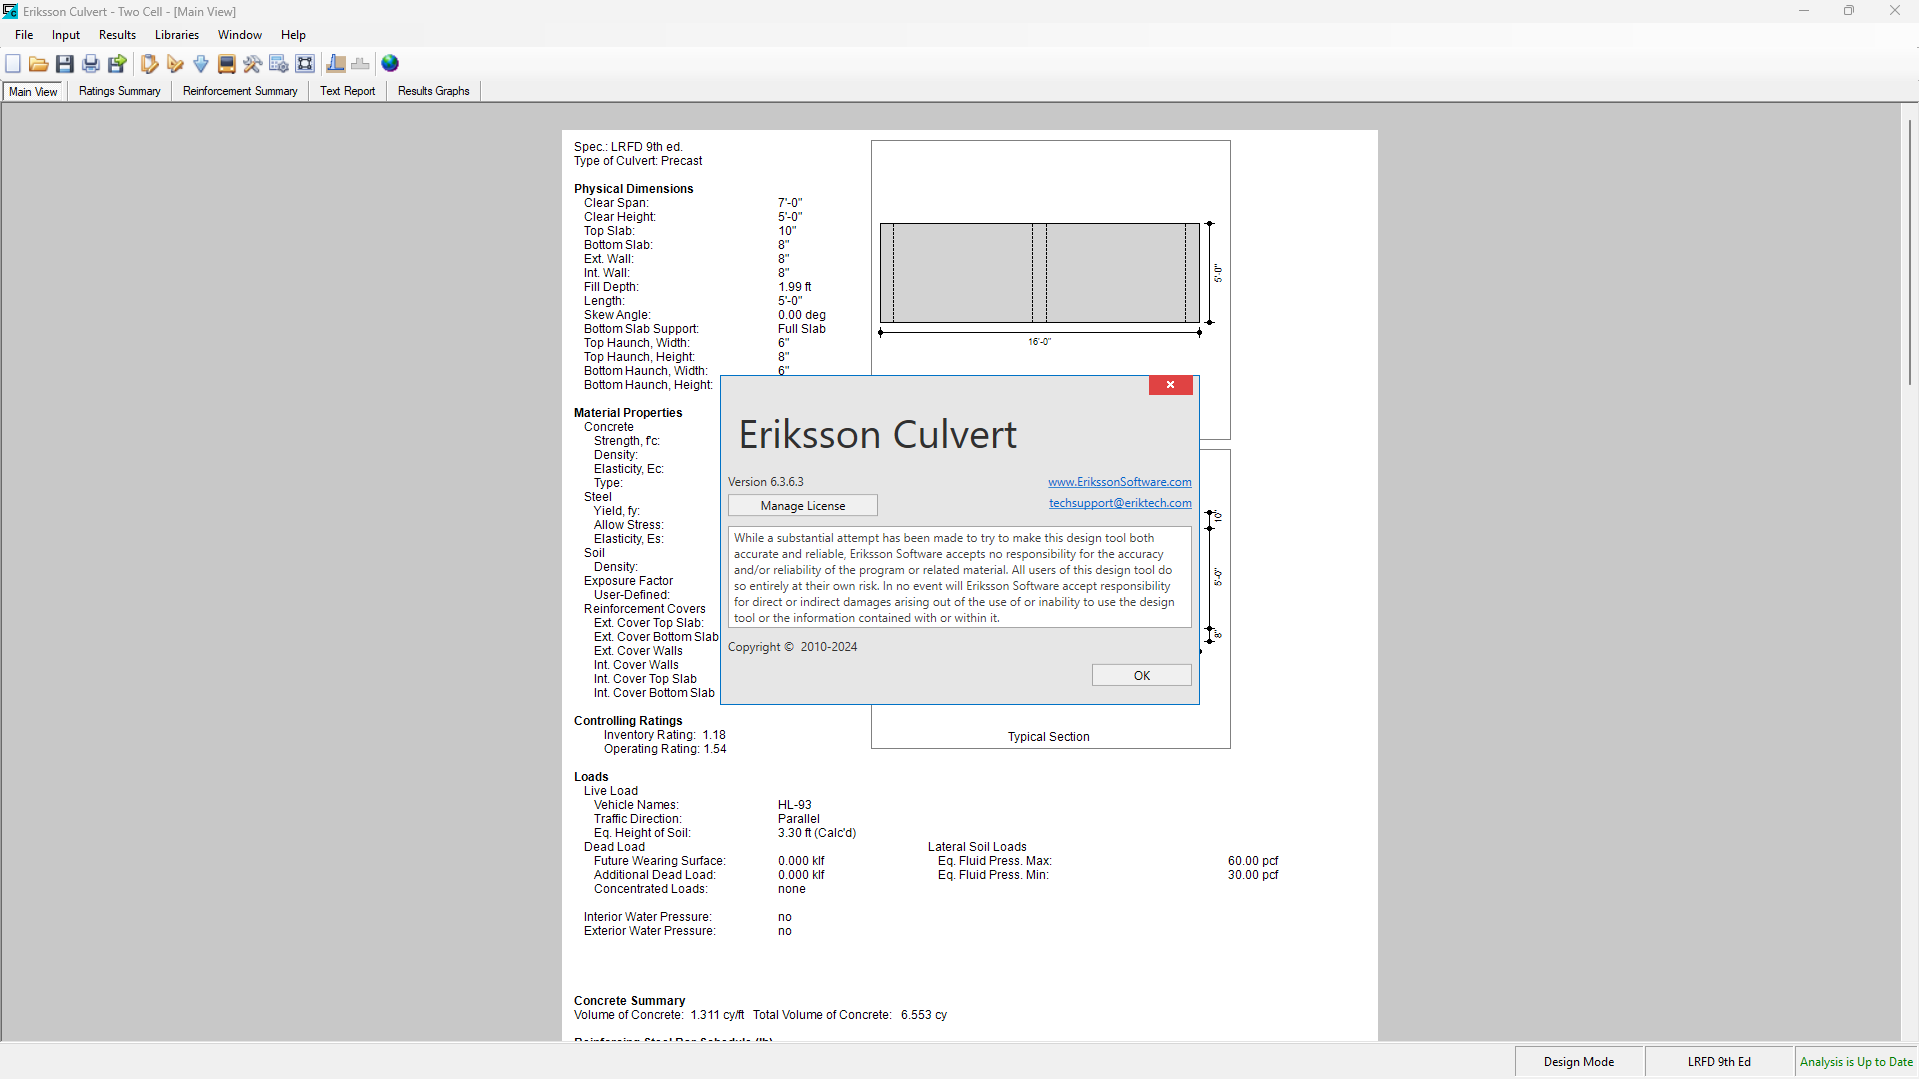This screenshot has height=1079, width=1919.
Task: Click the LRFD 9th Ed status panel
Action: tap(1719, 1062)
